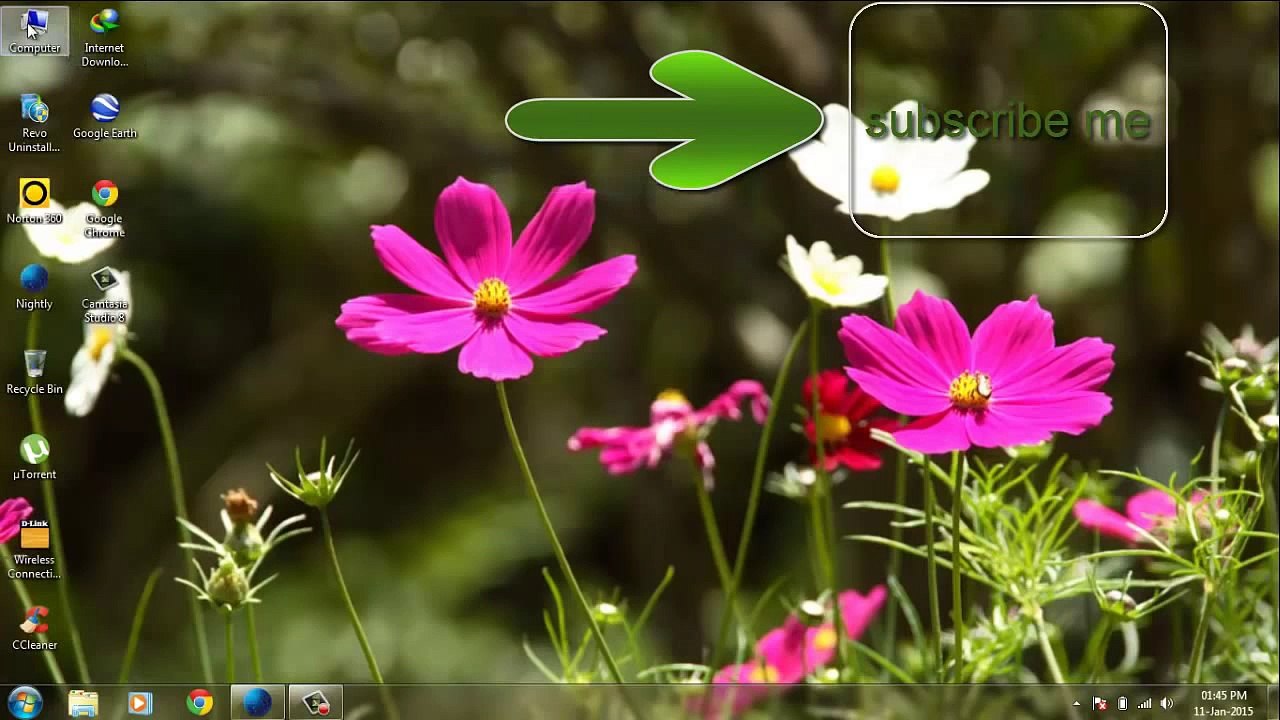Select the D-Link Wireless Connection shortcut
Viewport: 1280px width, 720px height.
[x=35, y=550]
